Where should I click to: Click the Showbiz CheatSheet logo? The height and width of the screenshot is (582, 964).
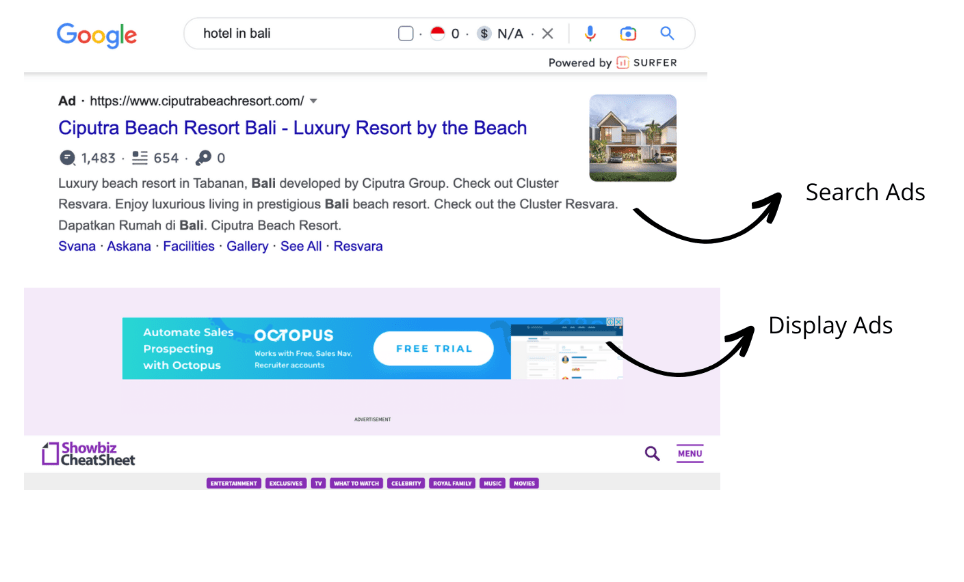(89, 454)
